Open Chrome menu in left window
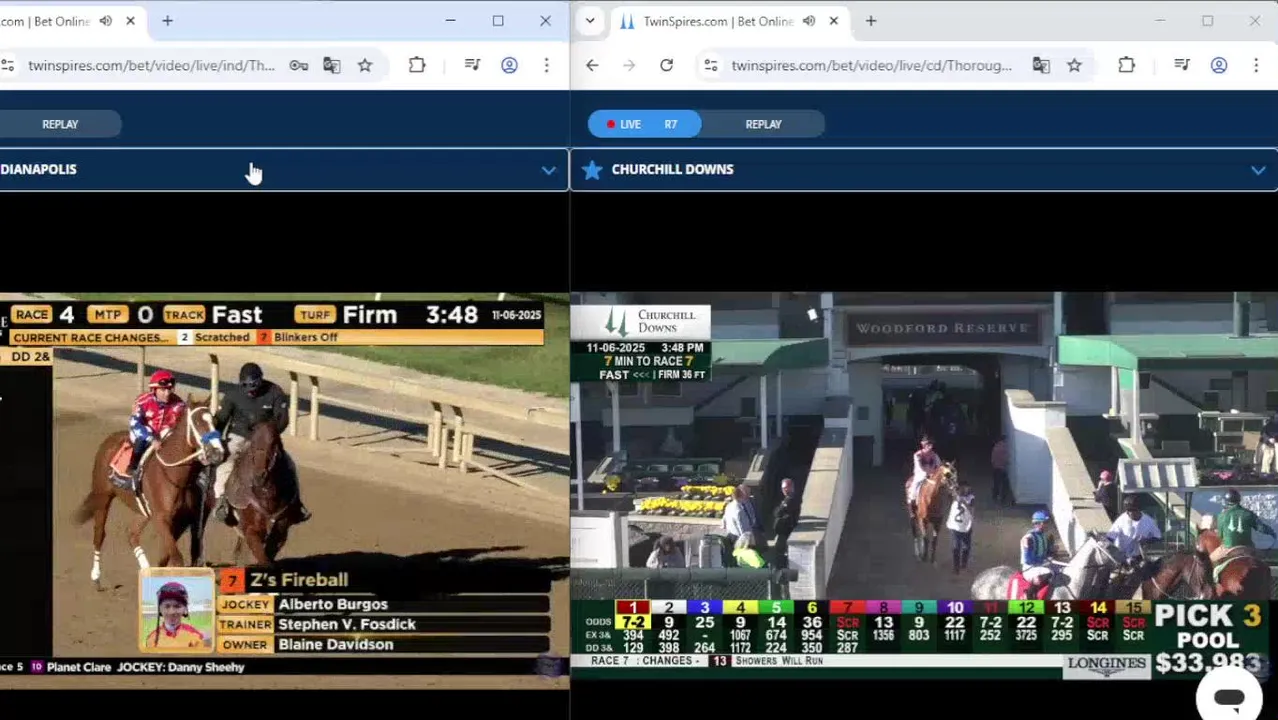 coord(546,65)
